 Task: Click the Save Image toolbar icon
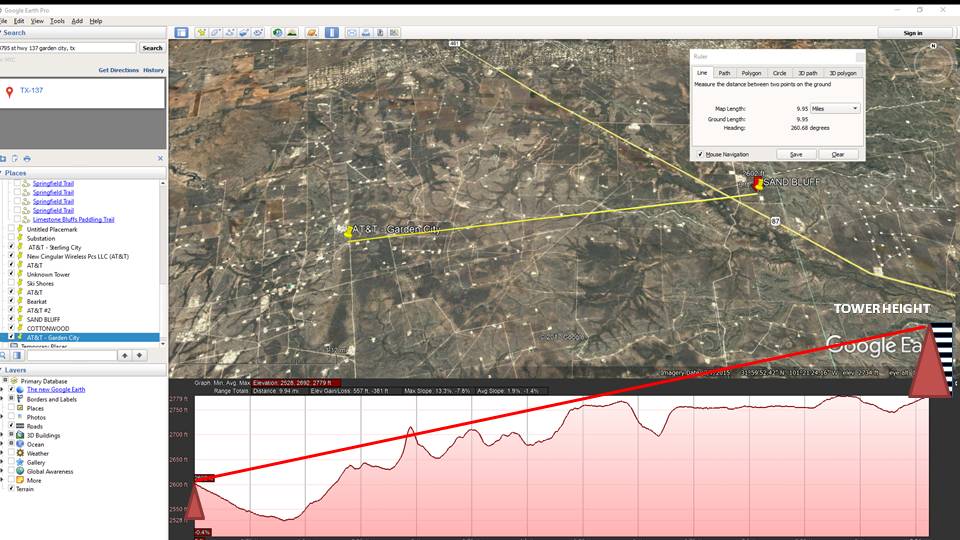tap(380, 32)
